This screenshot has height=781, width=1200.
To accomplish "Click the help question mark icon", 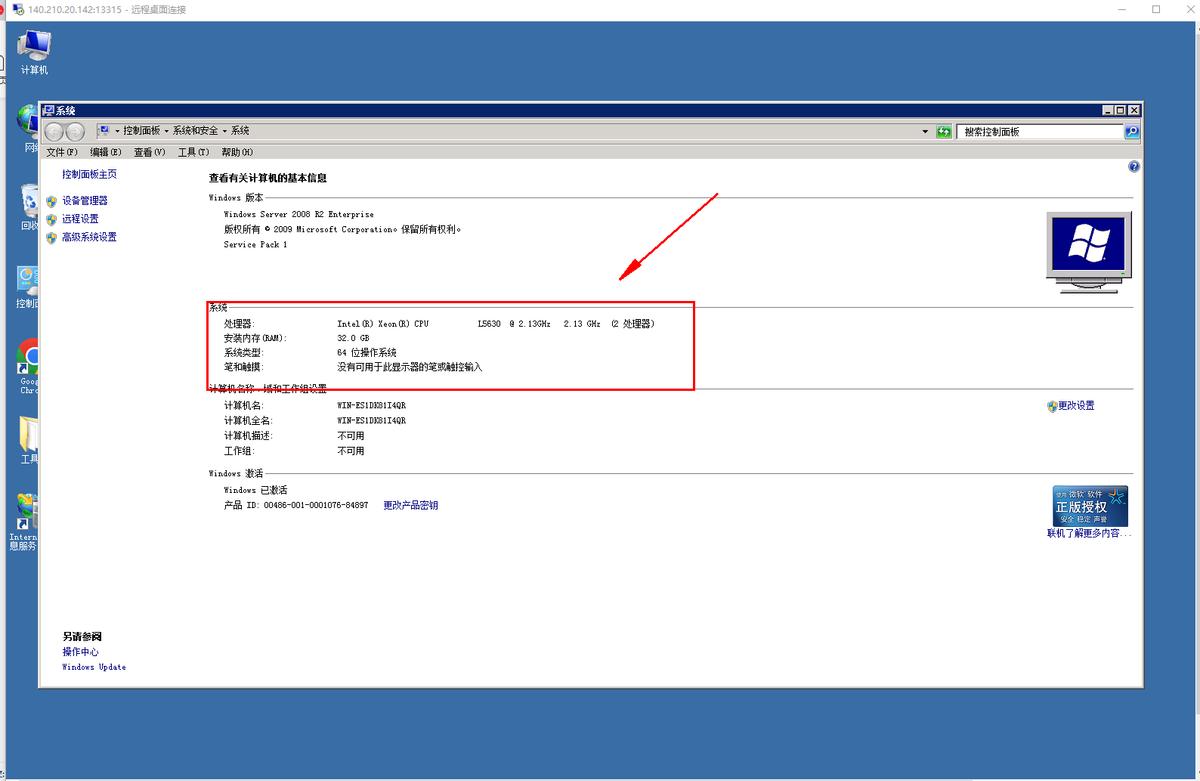I will 1134,166.
